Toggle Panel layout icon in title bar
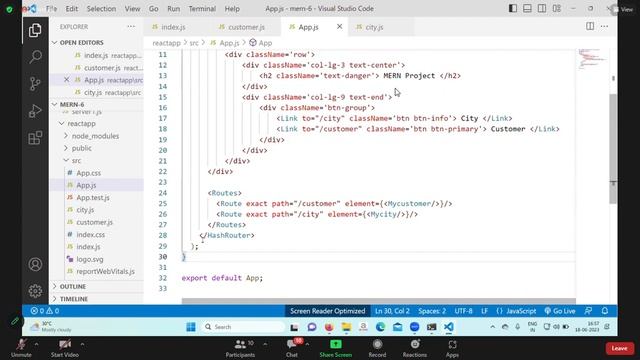The height and width of the screenshot is (360, 640). point(527,9)
